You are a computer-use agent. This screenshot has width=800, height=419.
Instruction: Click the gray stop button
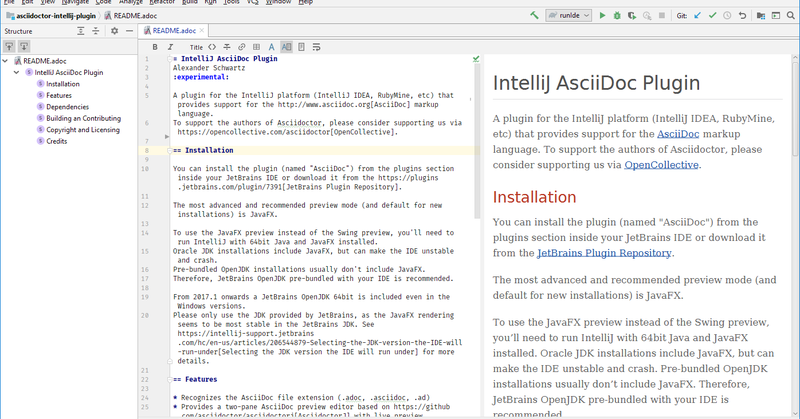[662, 15]
